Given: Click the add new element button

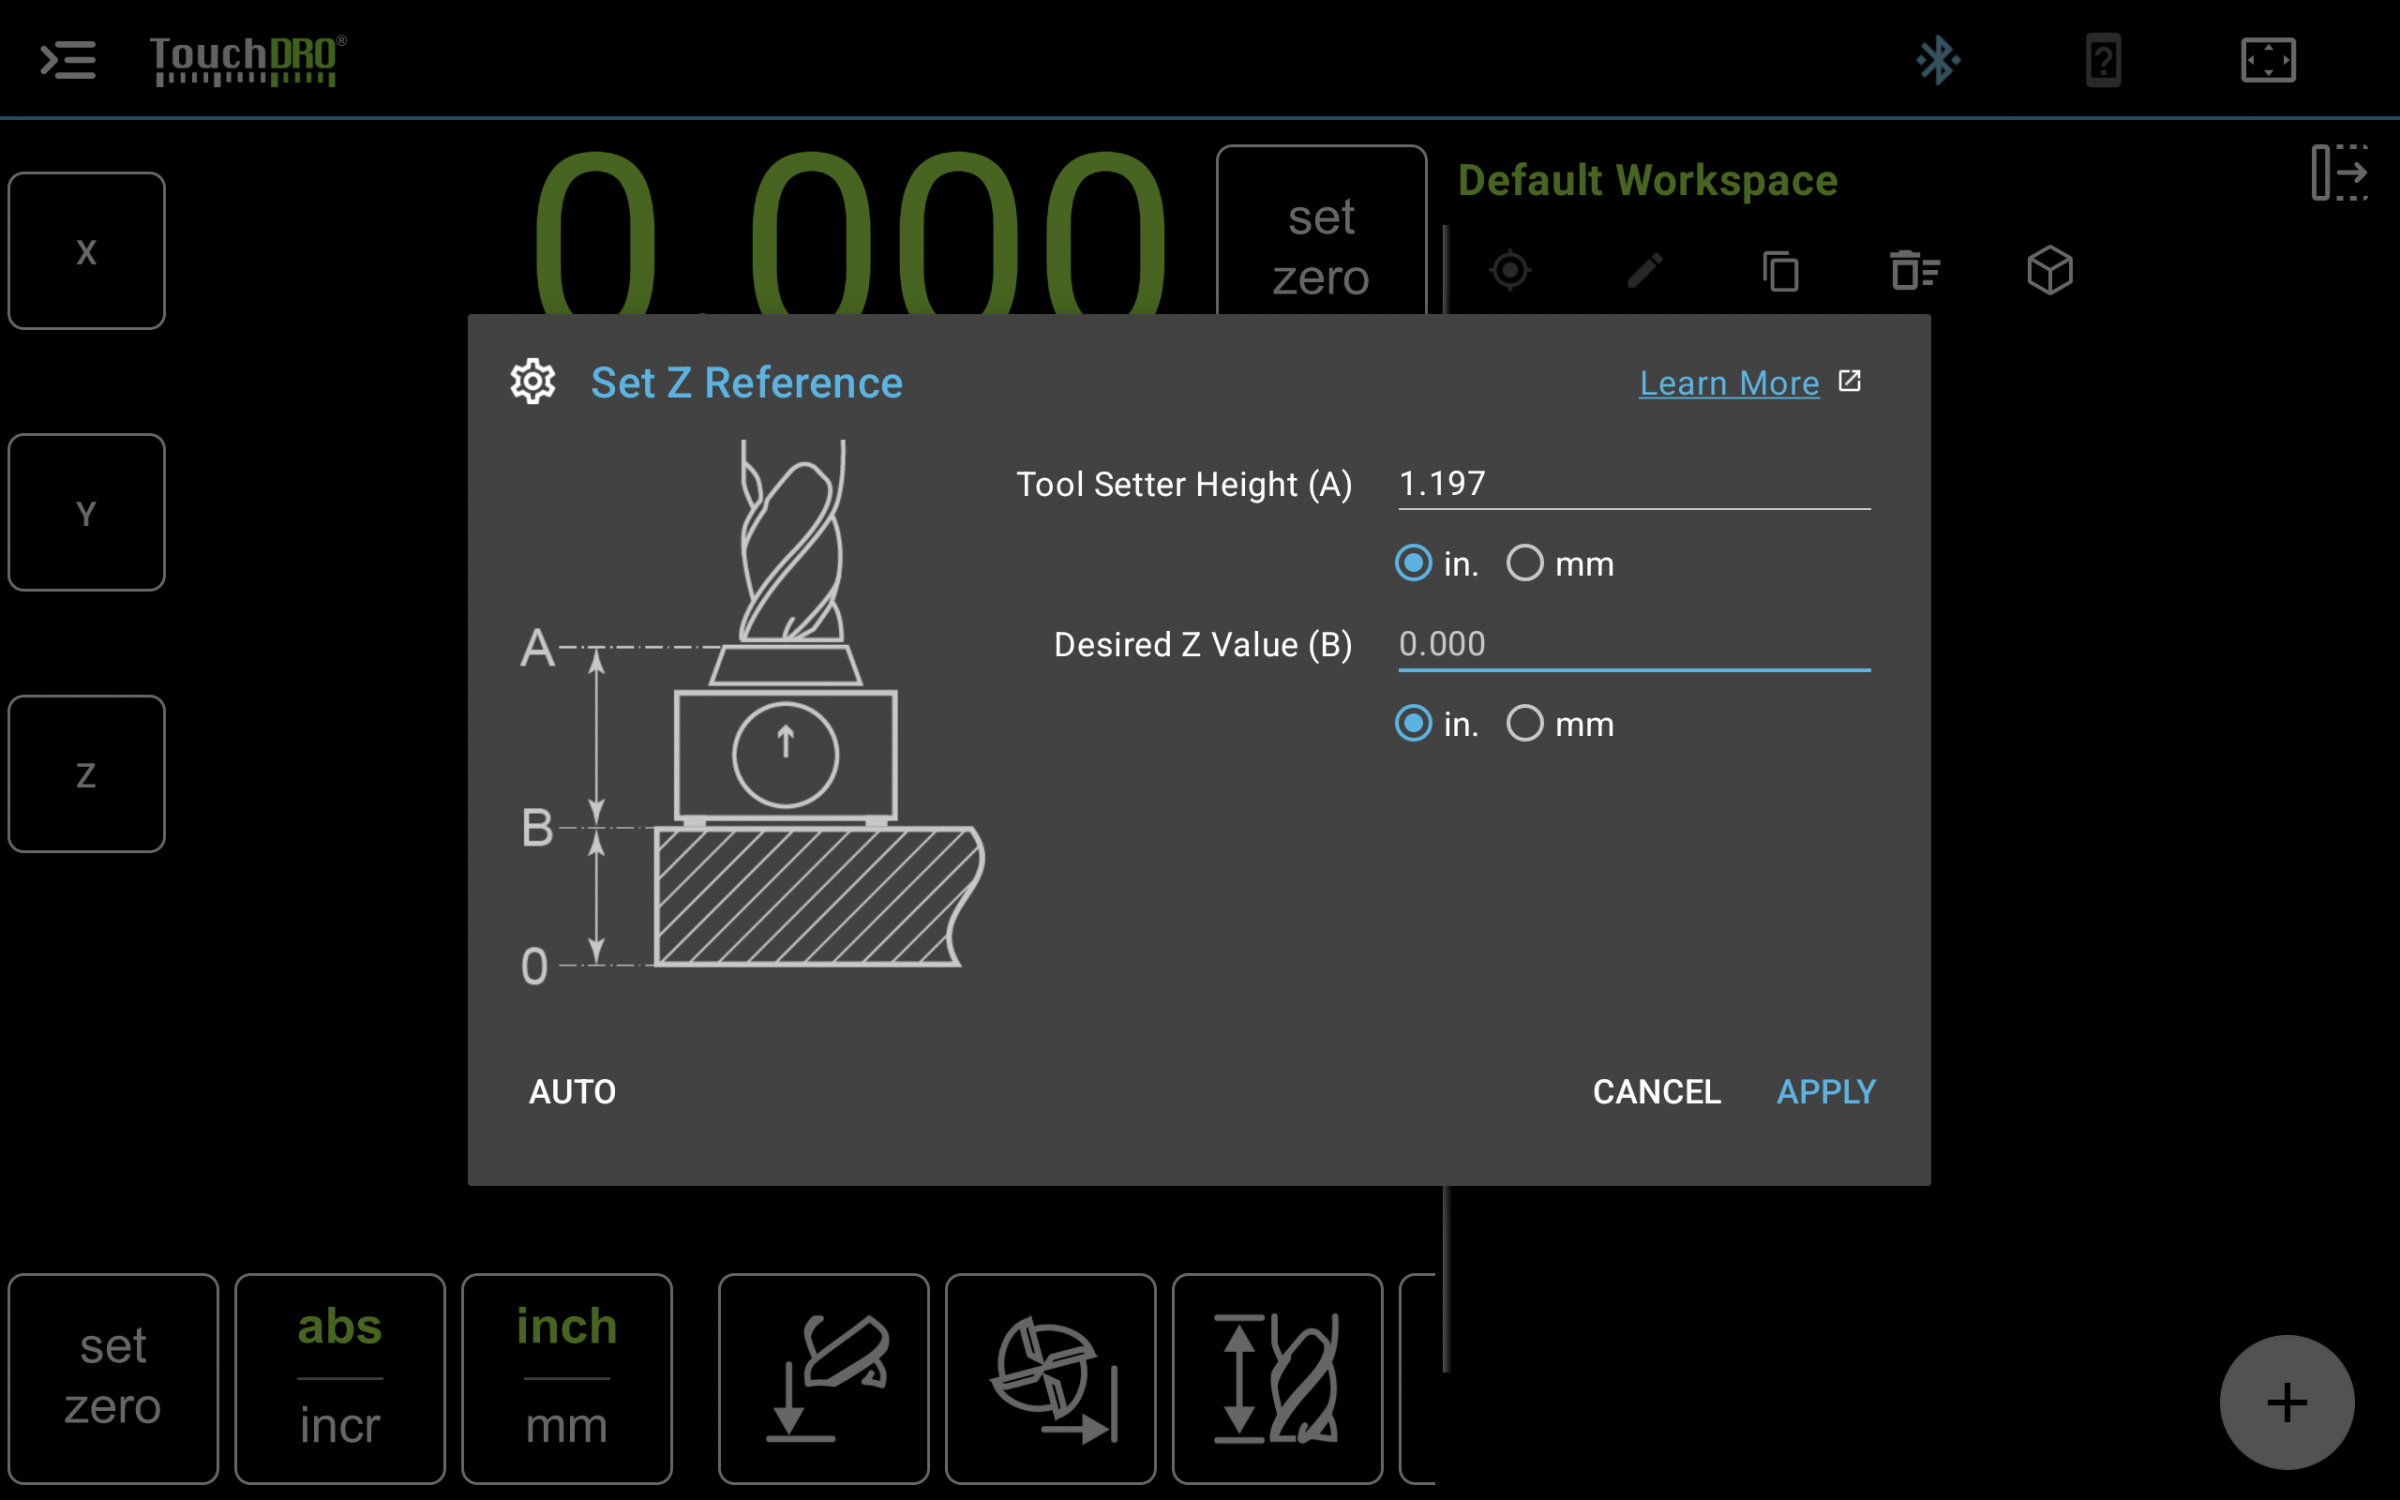Looking at the screenshot, I should tap(2288, 1403).
